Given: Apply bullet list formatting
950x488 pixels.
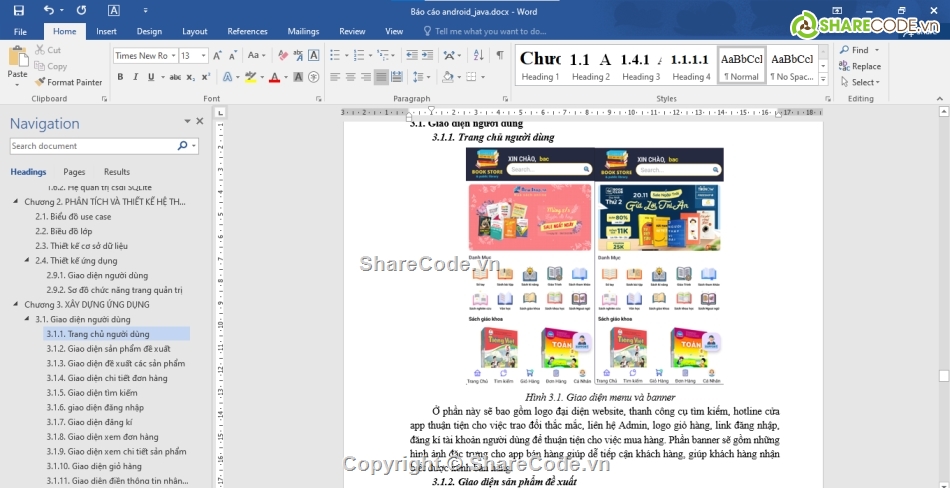Looking at the screenshot, I should pos(335,56).
